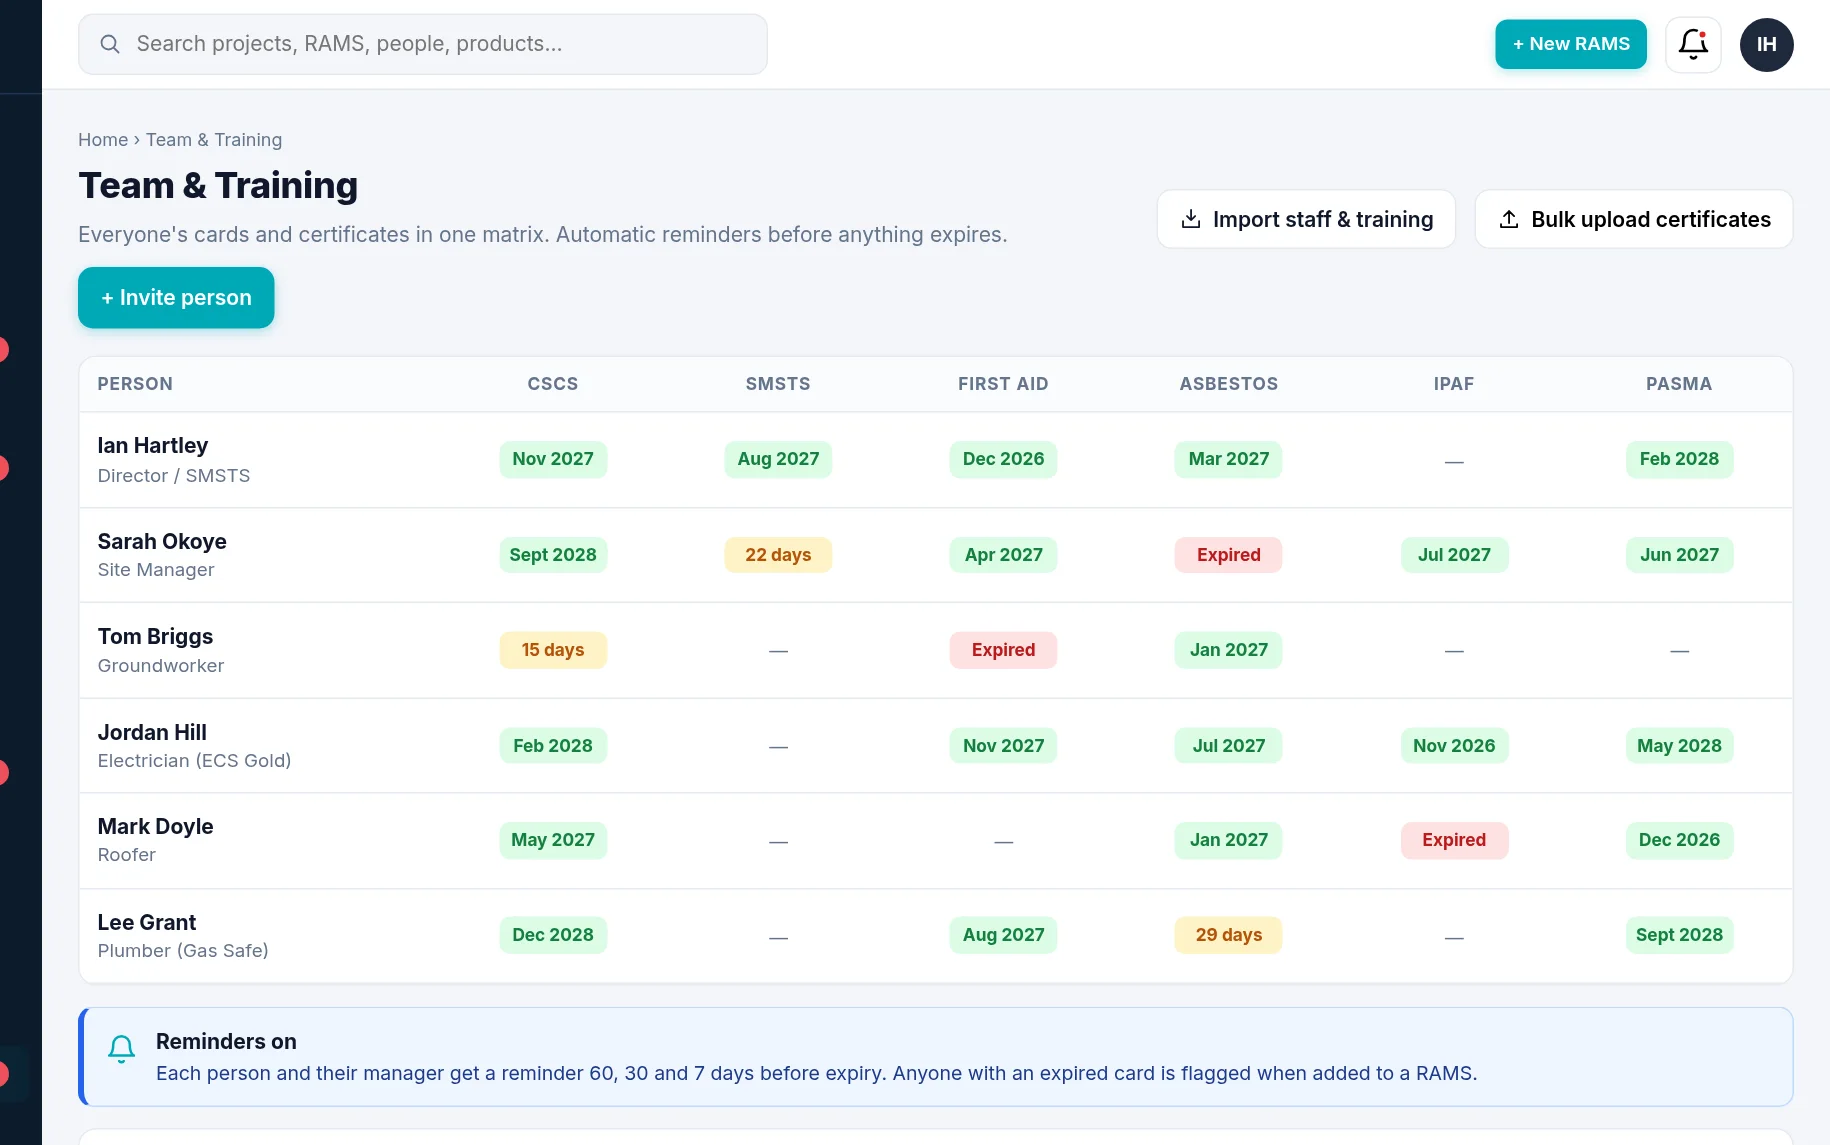Open the notifications bell
1830x1145 pixels.
(x=1693, y=44)
